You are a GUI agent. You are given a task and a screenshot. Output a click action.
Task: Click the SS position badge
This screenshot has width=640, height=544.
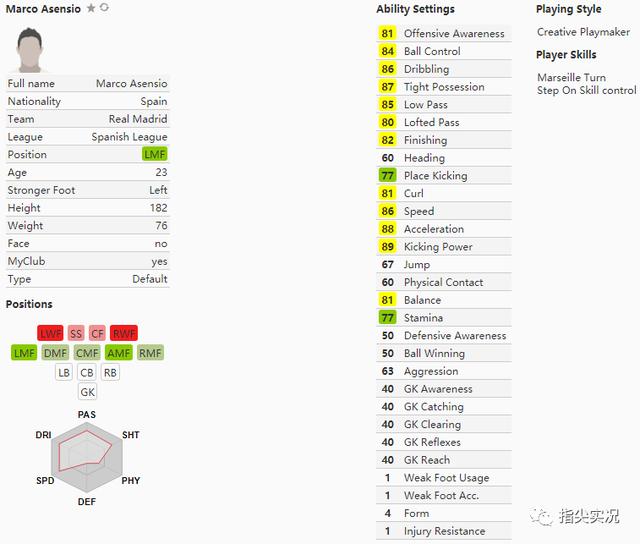point(76,333)
